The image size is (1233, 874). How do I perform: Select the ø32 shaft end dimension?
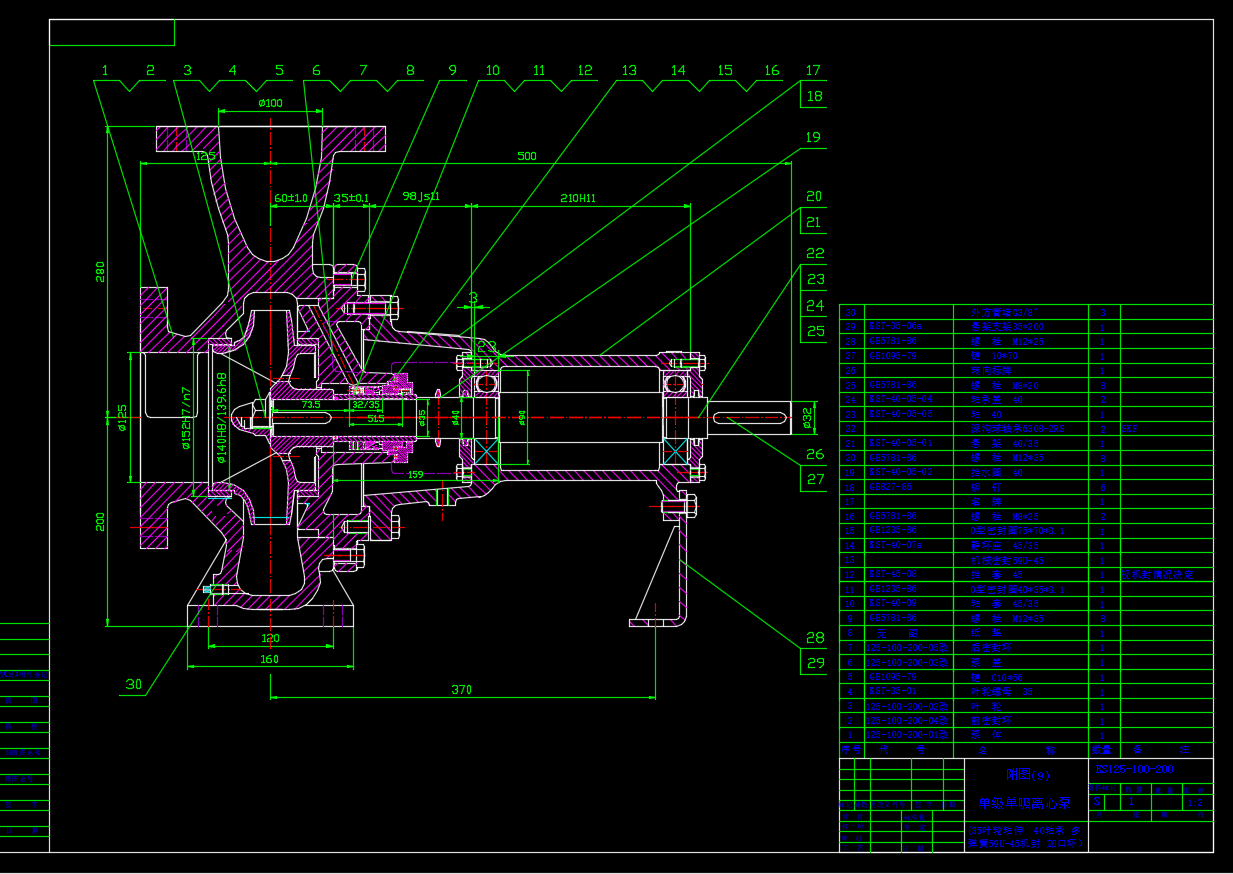point(807,418)
